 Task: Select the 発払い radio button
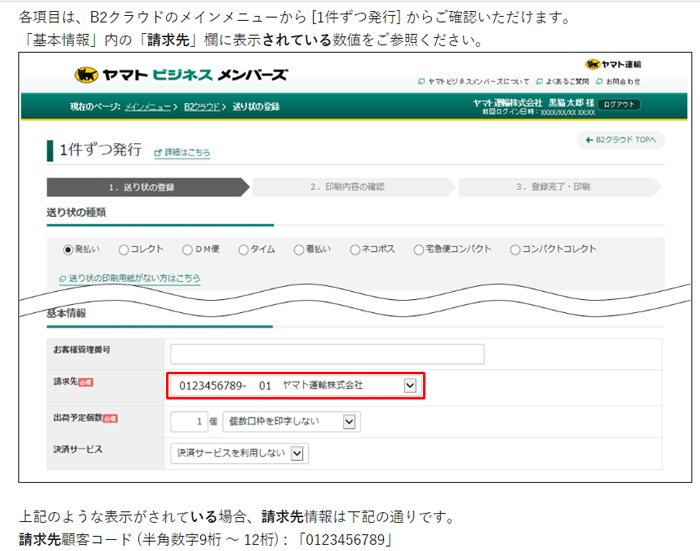[x=68, y=250]
